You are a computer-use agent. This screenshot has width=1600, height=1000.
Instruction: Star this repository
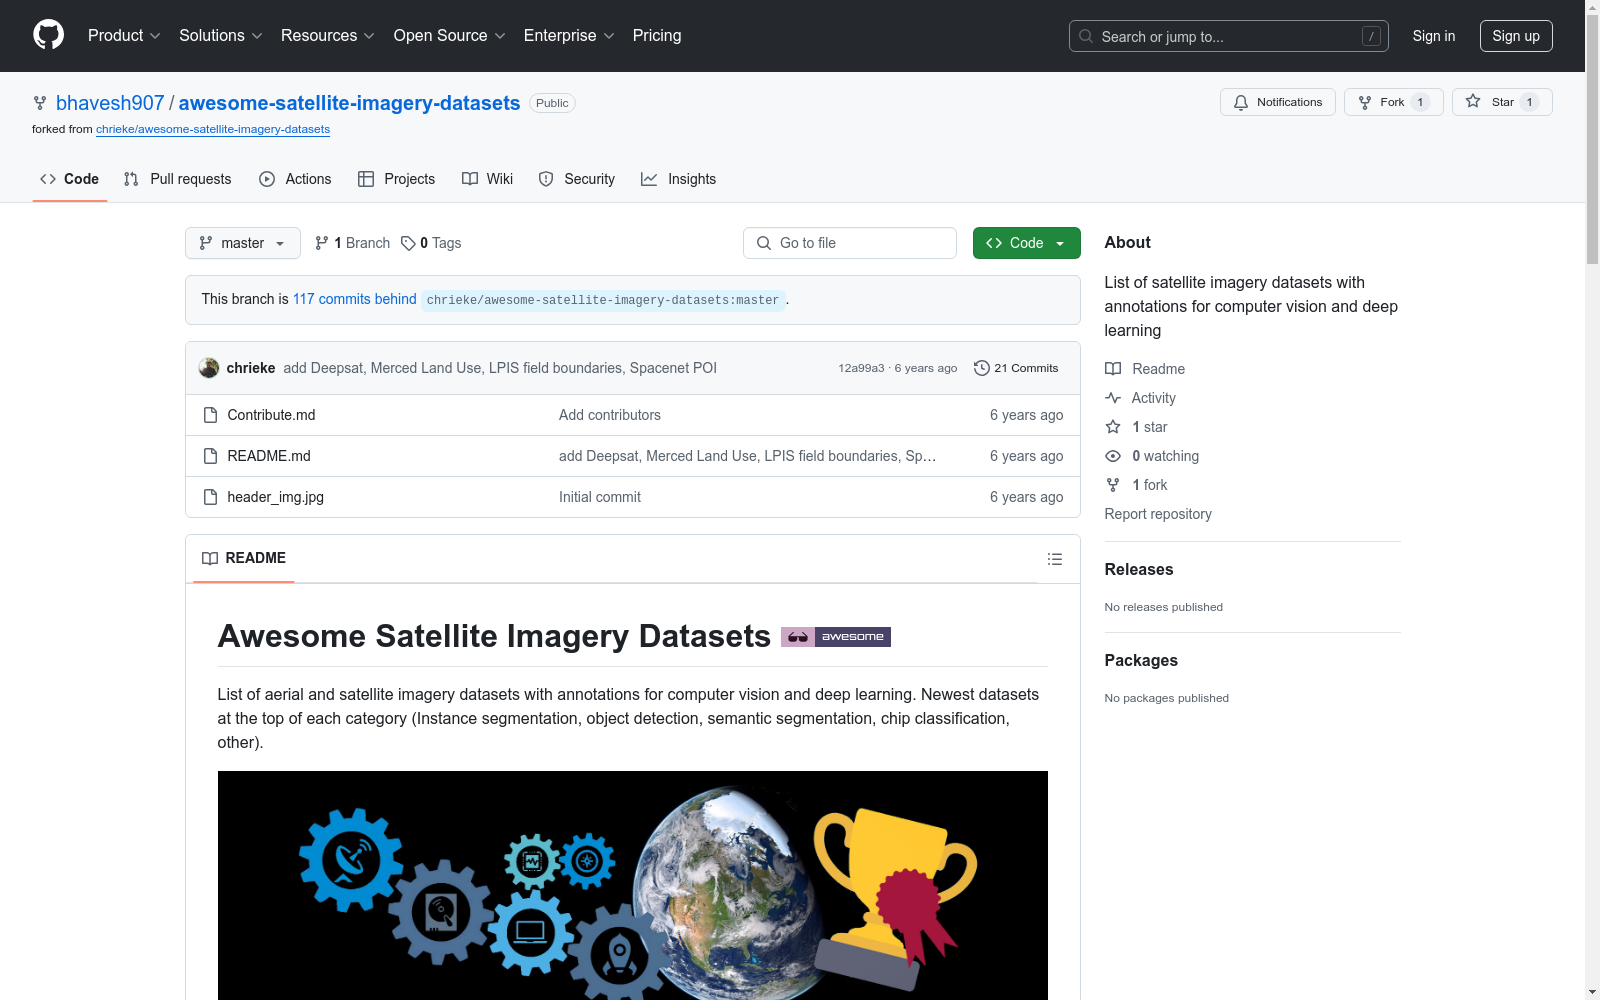click(1501, 102)
